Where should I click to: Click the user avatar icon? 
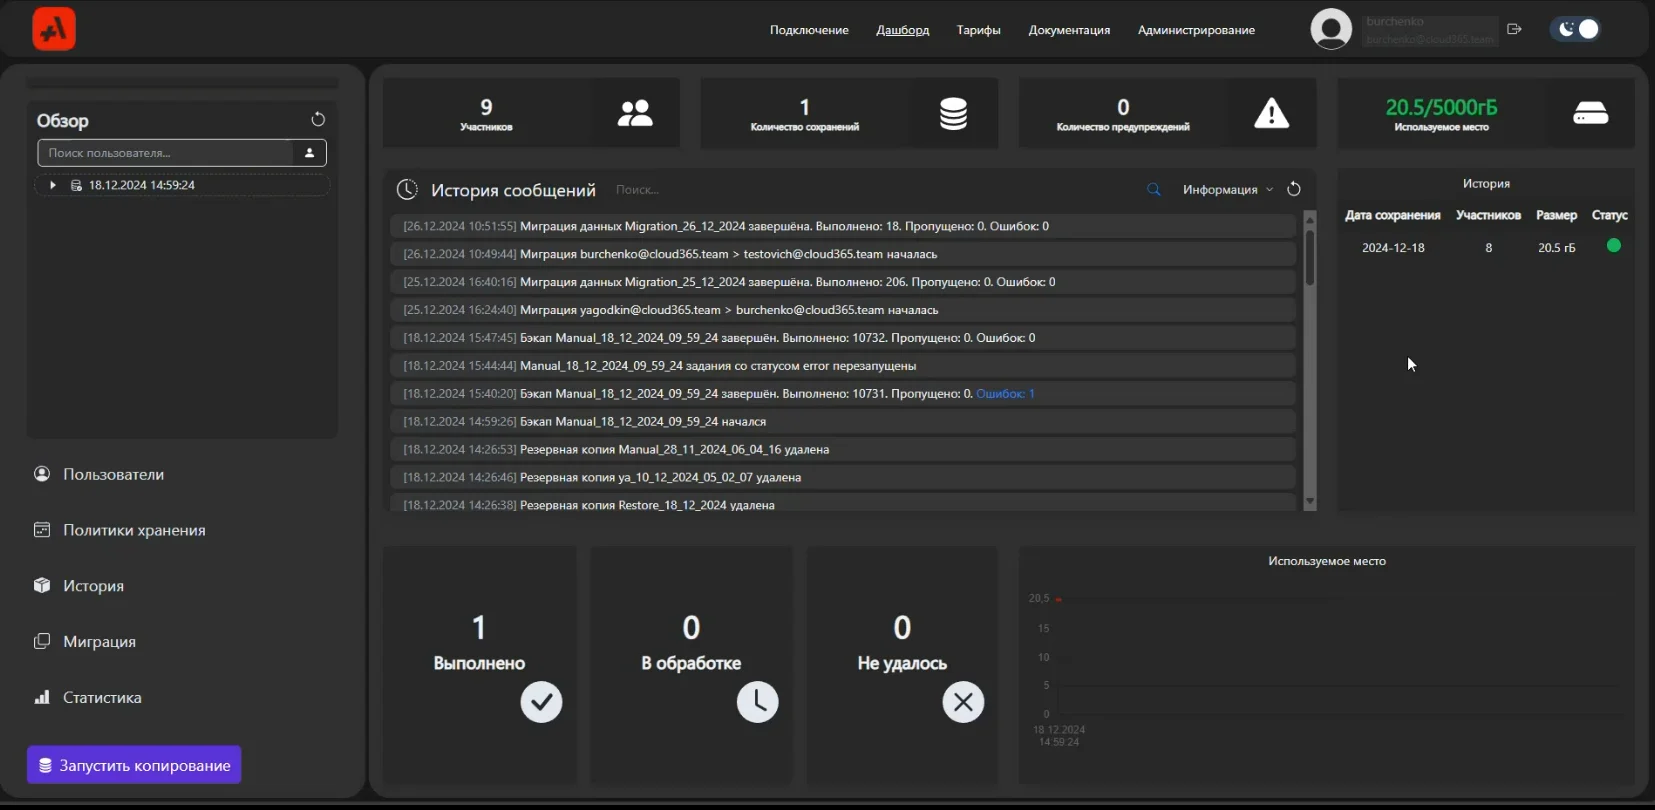click(x=1331, y=29)
